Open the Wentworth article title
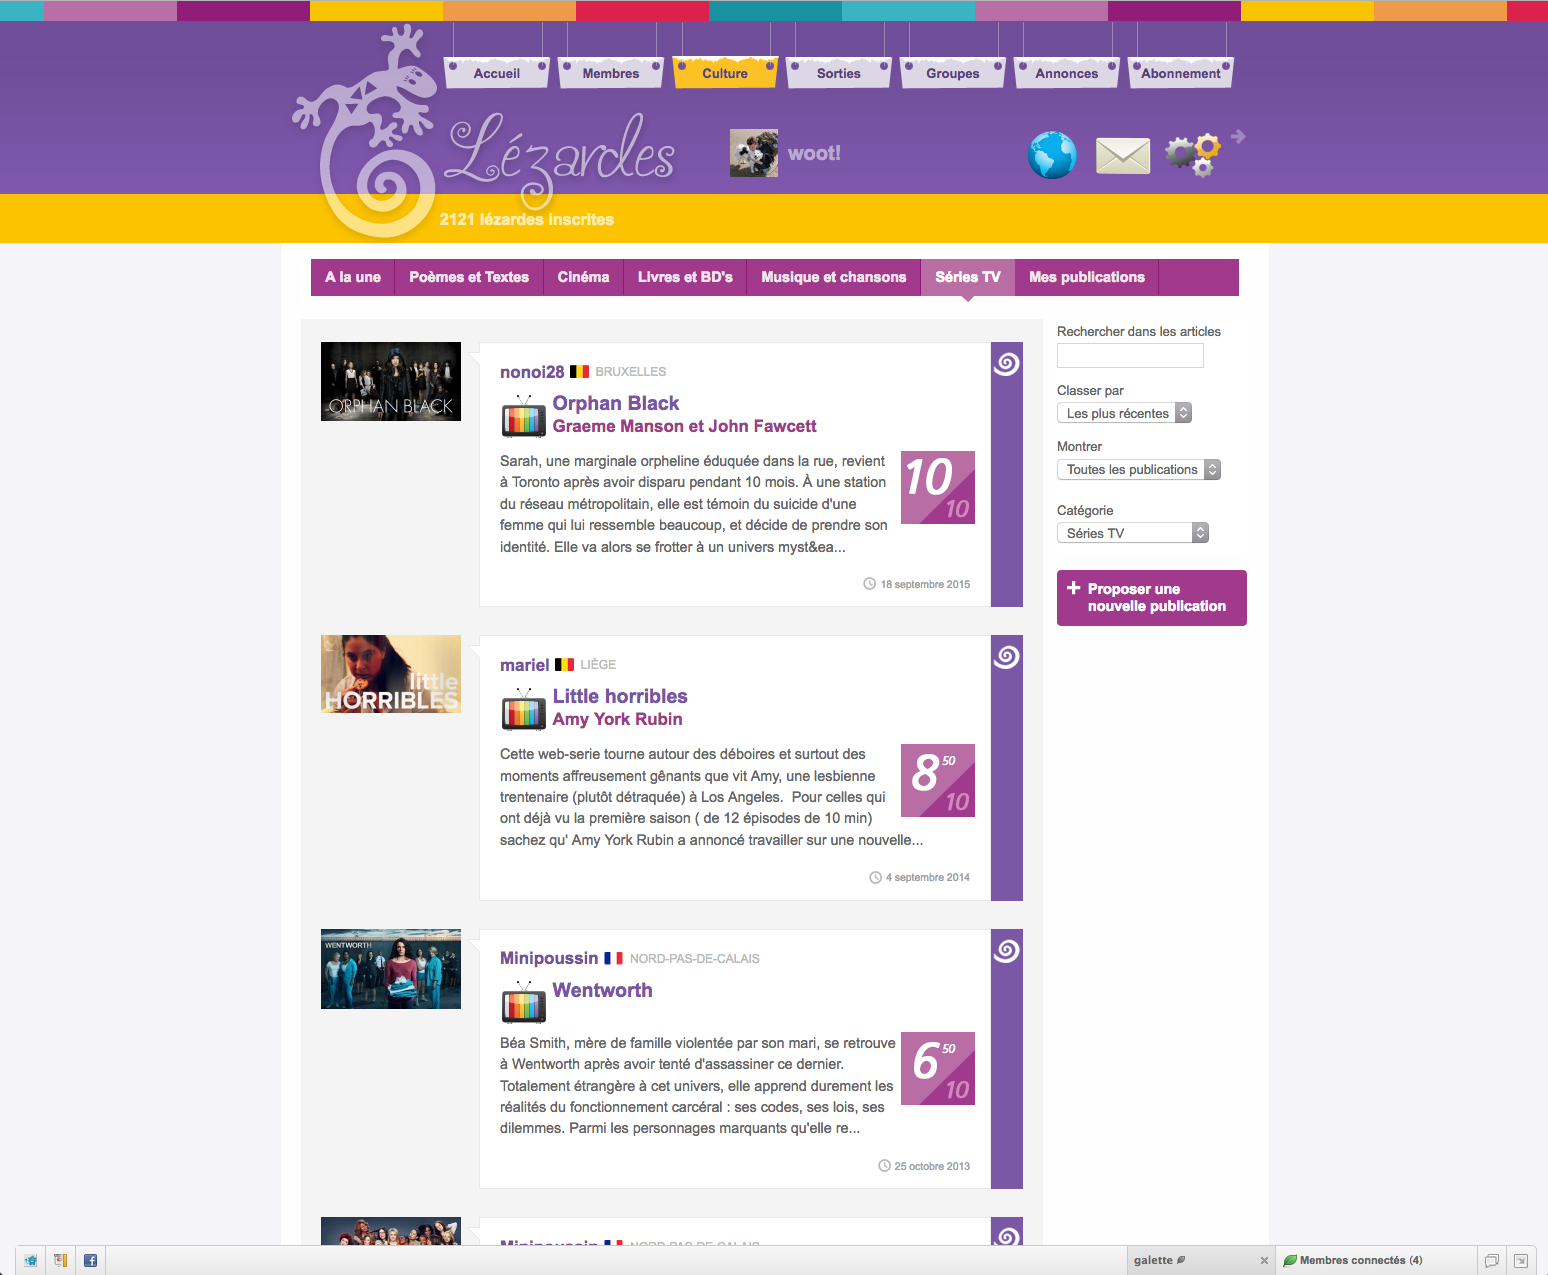This screenshot has height=1275, width=1548. [x=603, y=990]
